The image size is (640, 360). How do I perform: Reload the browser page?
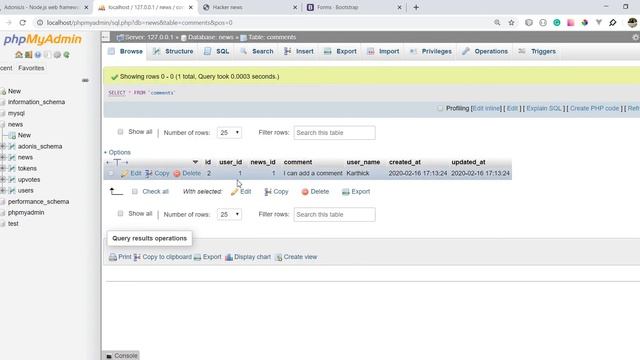[23, 23]
